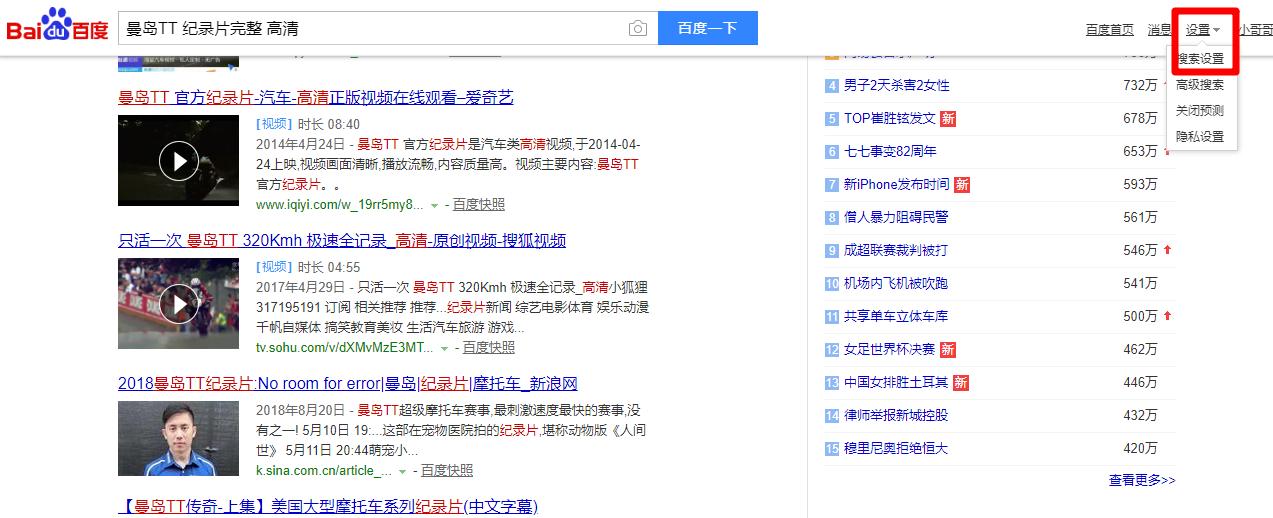Open 曼岛TT传奇-上集 result title

328,507
